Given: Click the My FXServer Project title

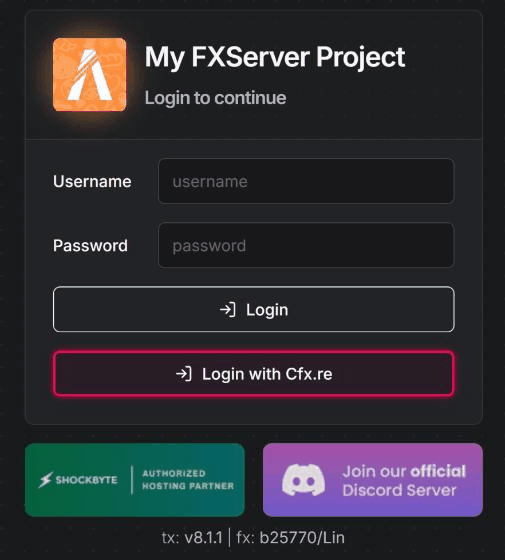Looking at the screenshot, I should click(x=275, y=57).
